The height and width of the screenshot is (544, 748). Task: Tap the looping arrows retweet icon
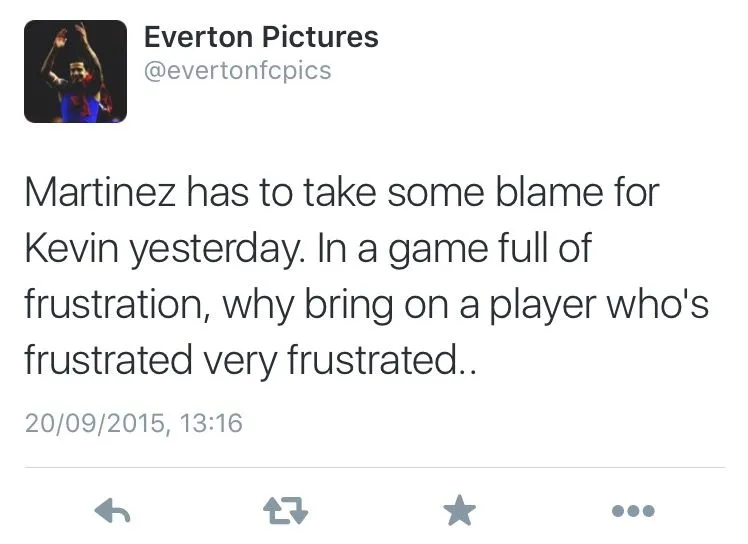pos(286,511)
